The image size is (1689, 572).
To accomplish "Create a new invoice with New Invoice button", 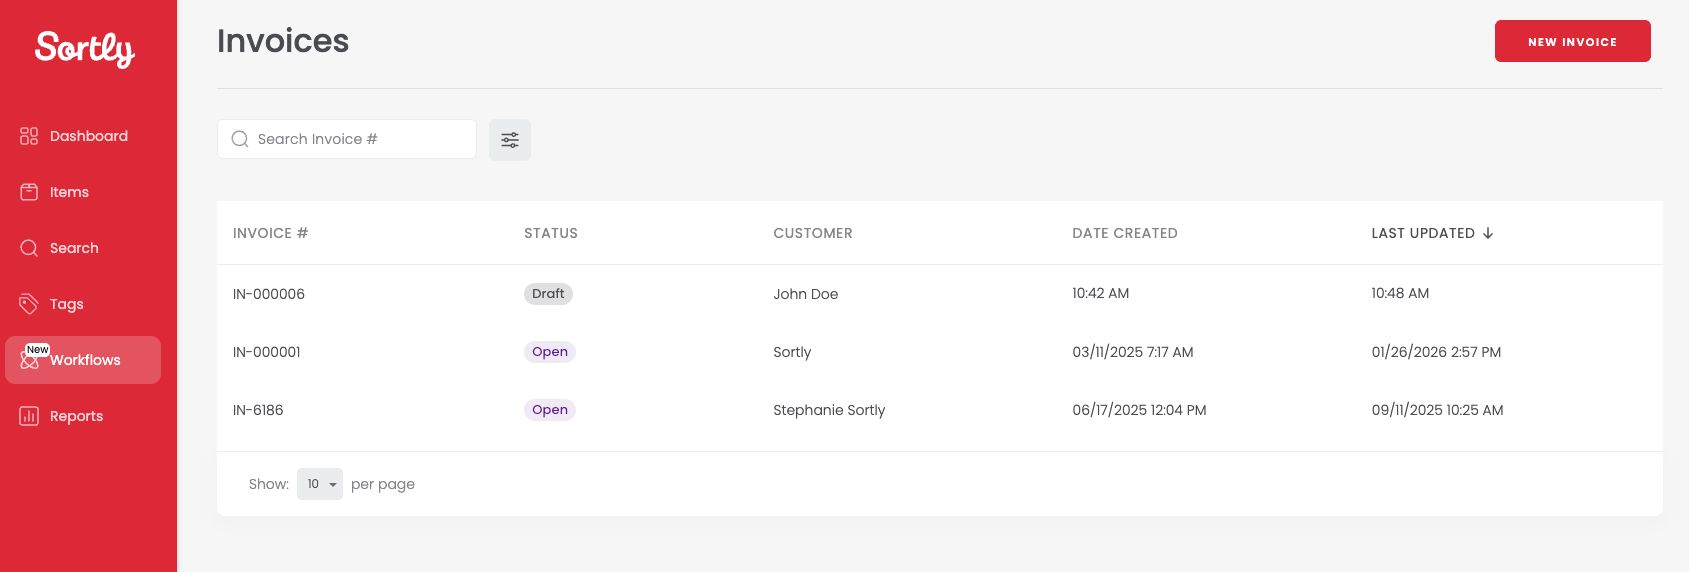I will click(1572, 41).
